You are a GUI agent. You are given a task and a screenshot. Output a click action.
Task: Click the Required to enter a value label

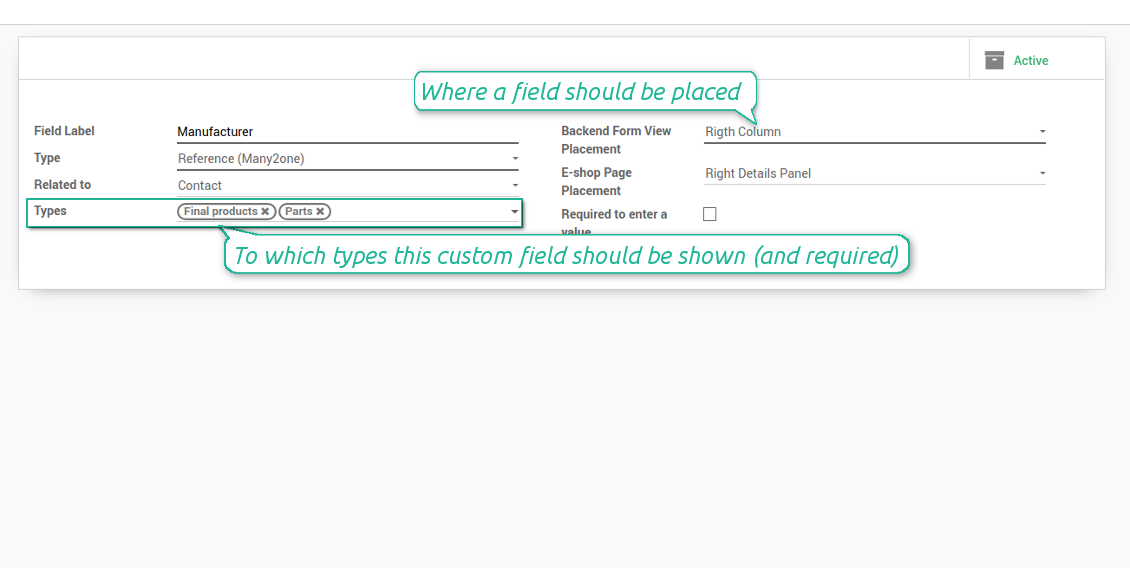[614, 223]
